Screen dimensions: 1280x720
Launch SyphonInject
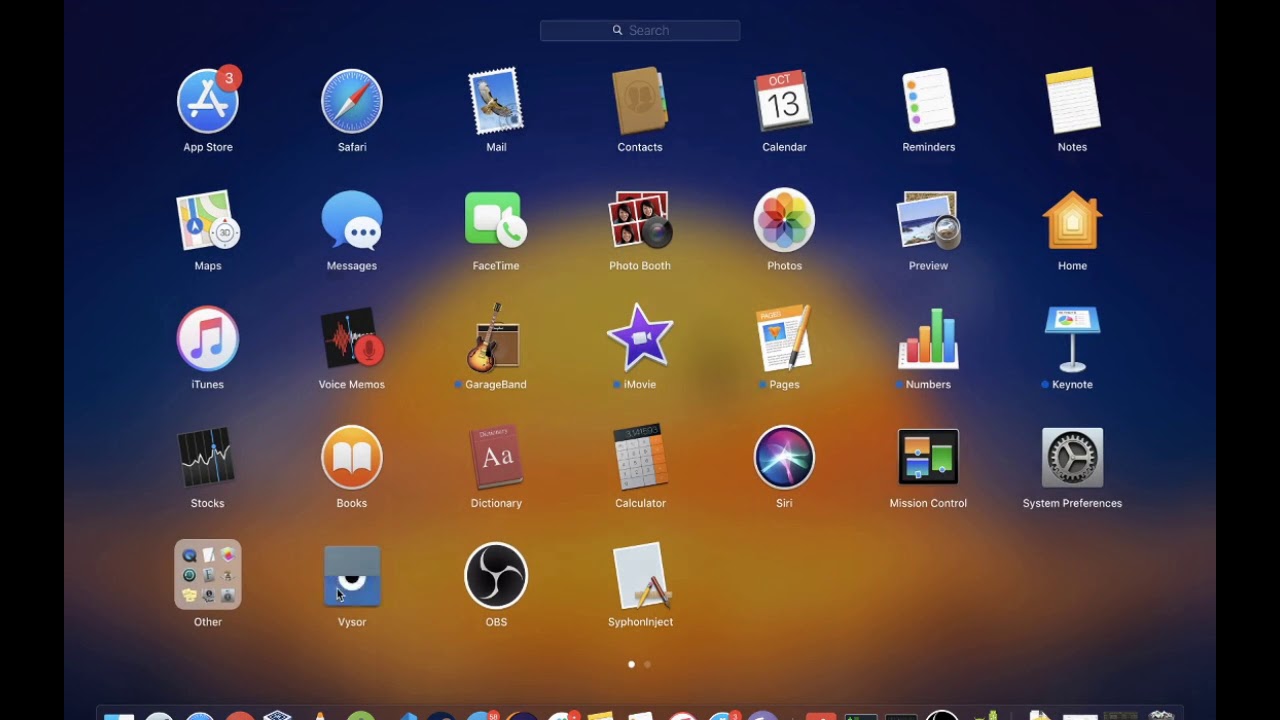tap(640, 575)
